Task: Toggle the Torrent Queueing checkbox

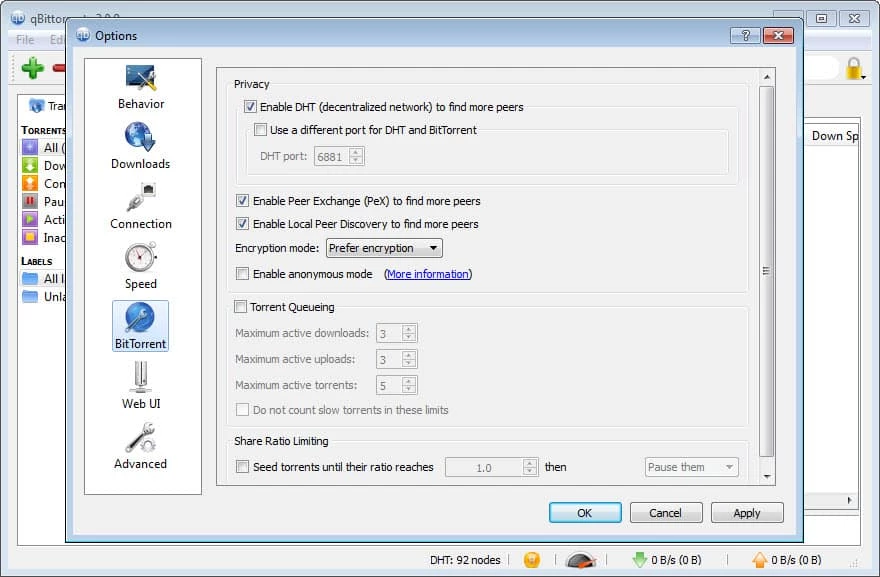Action: point(241,307)
